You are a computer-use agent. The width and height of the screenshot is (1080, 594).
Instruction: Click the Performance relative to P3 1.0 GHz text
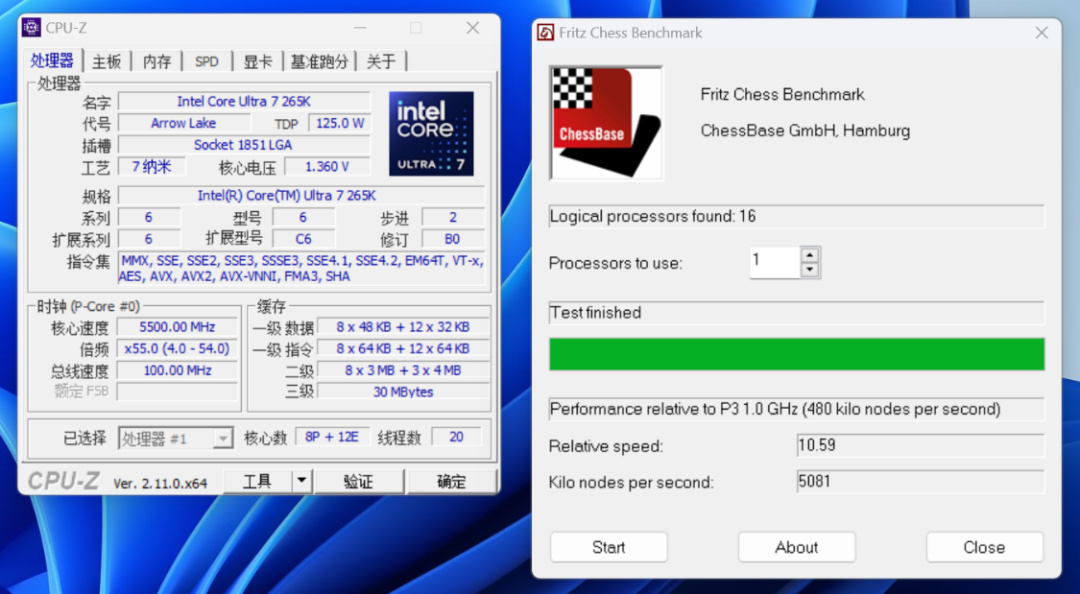(x=776, y=409)
